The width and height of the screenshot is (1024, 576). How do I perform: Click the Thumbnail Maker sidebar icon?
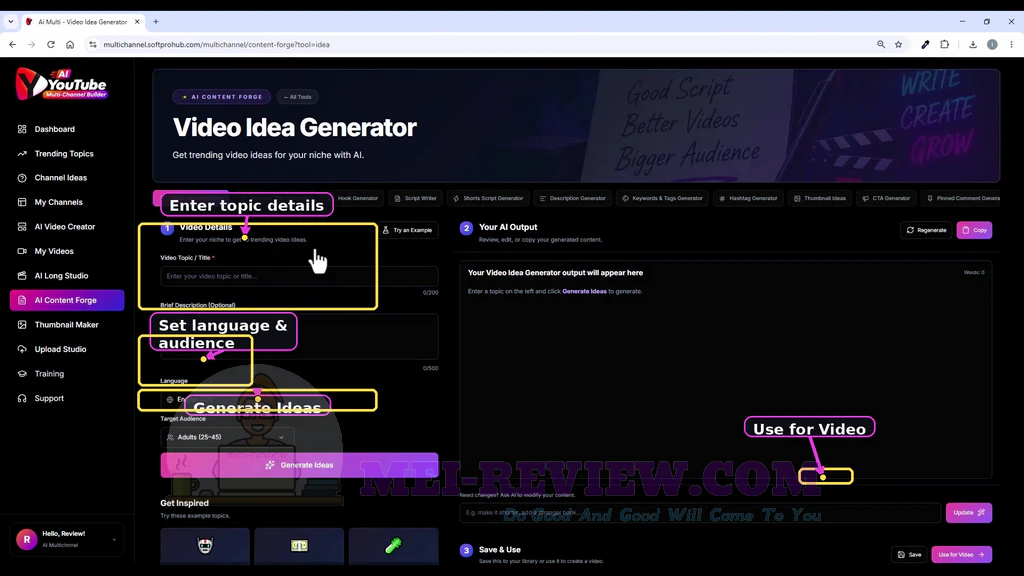(x=22, y=325)
